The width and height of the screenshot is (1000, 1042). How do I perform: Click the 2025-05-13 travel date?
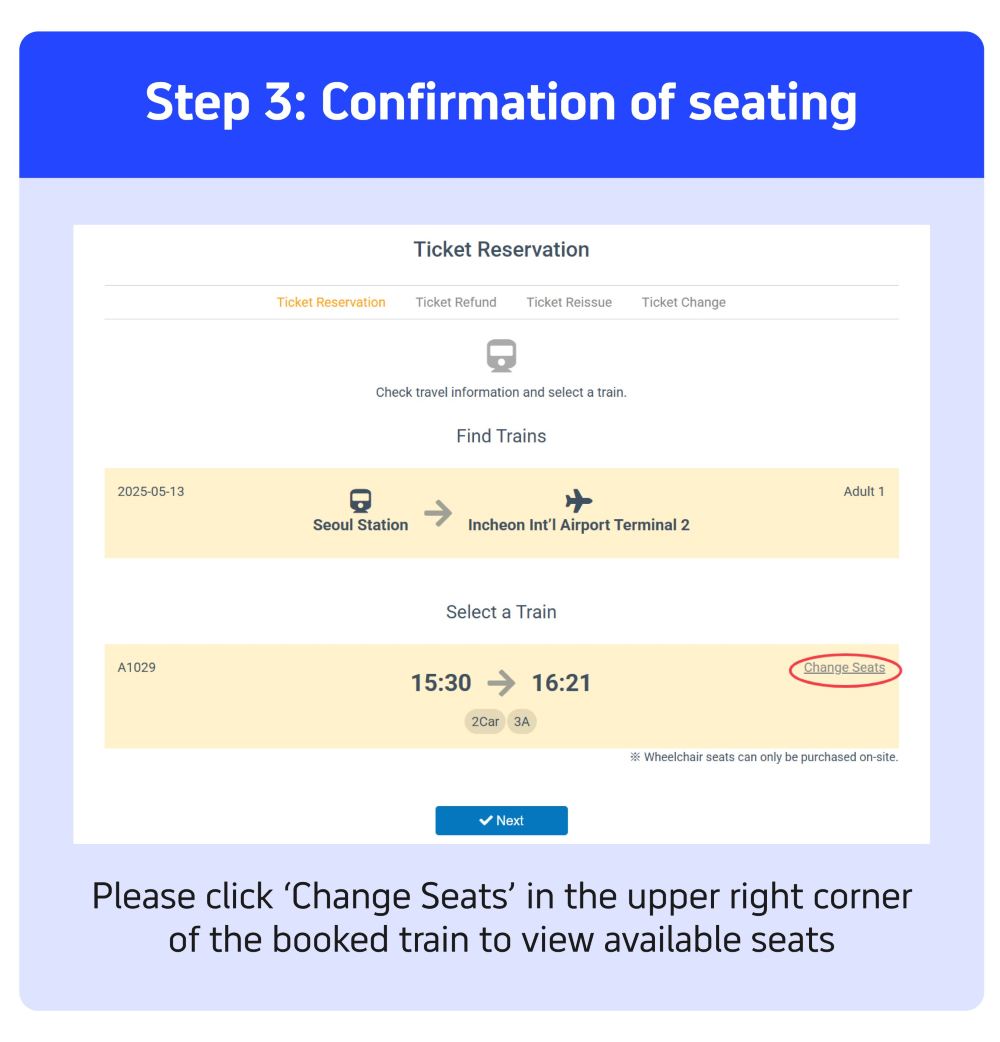pos(150,490)
